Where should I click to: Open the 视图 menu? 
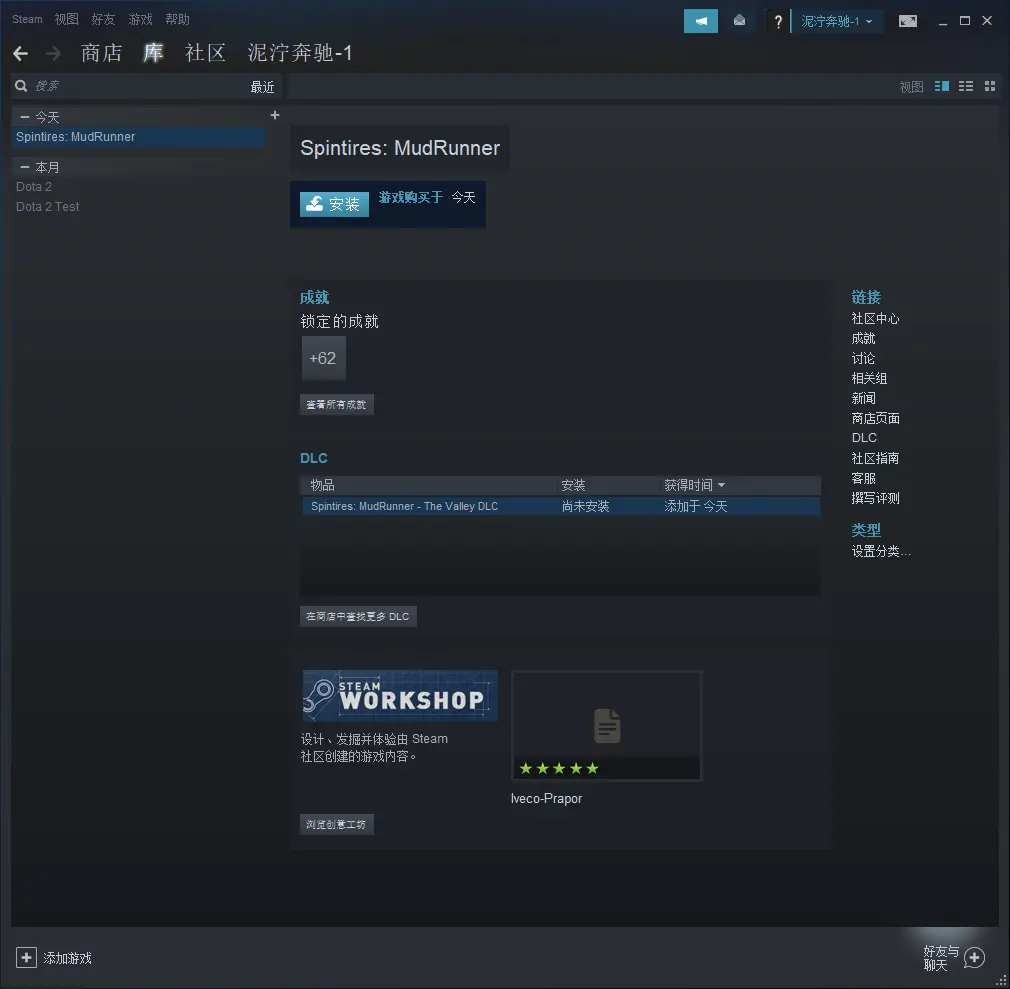point(66,19)
